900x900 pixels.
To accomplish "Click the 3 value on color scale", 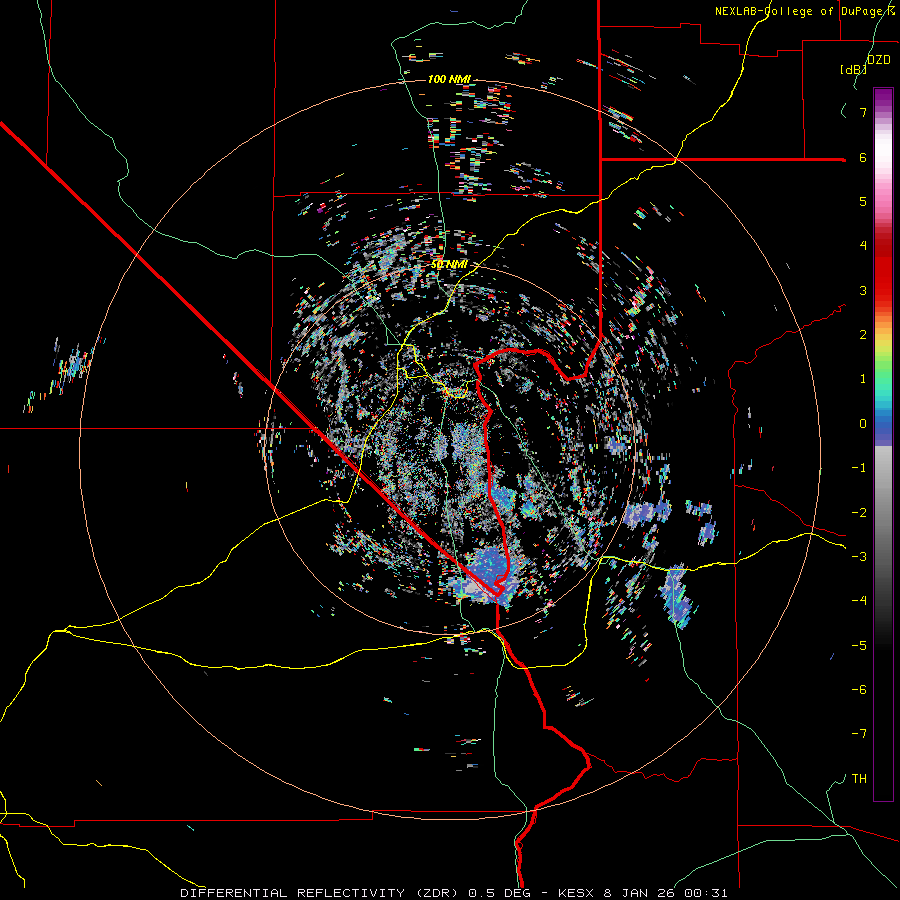I will (863, 290).
